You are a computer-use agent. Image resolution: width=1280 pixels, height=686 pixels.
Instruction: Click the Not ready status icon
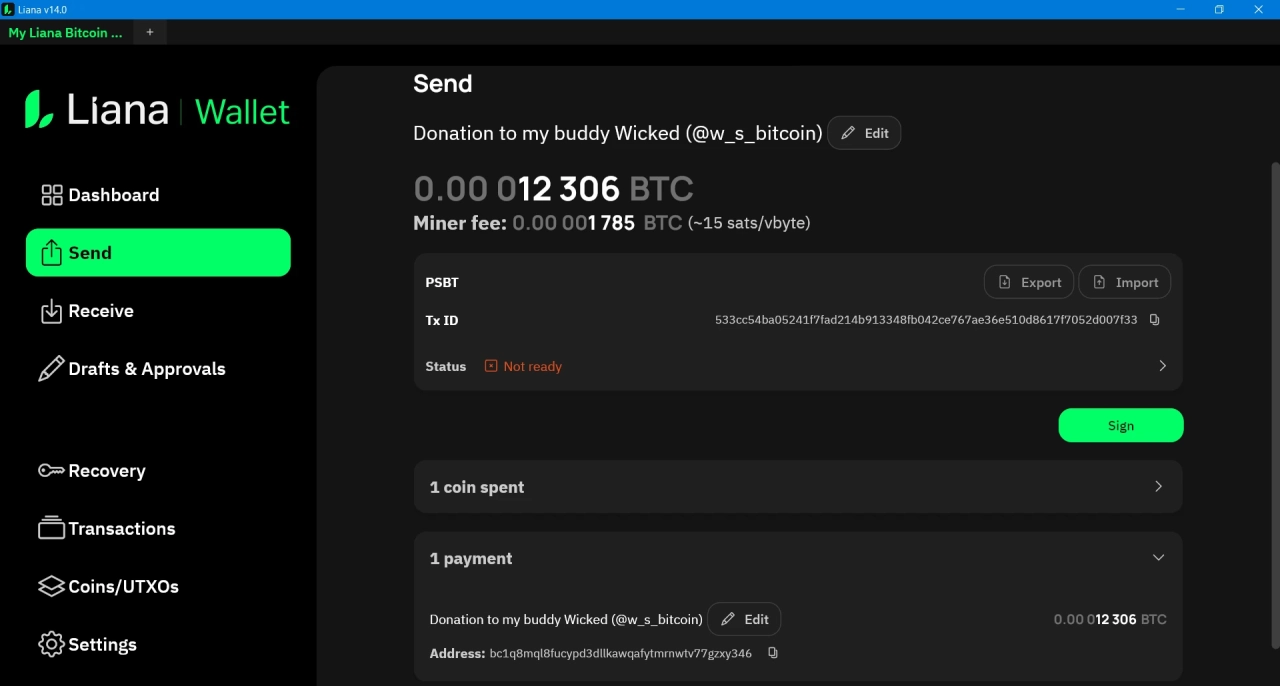tap(491, 366)
